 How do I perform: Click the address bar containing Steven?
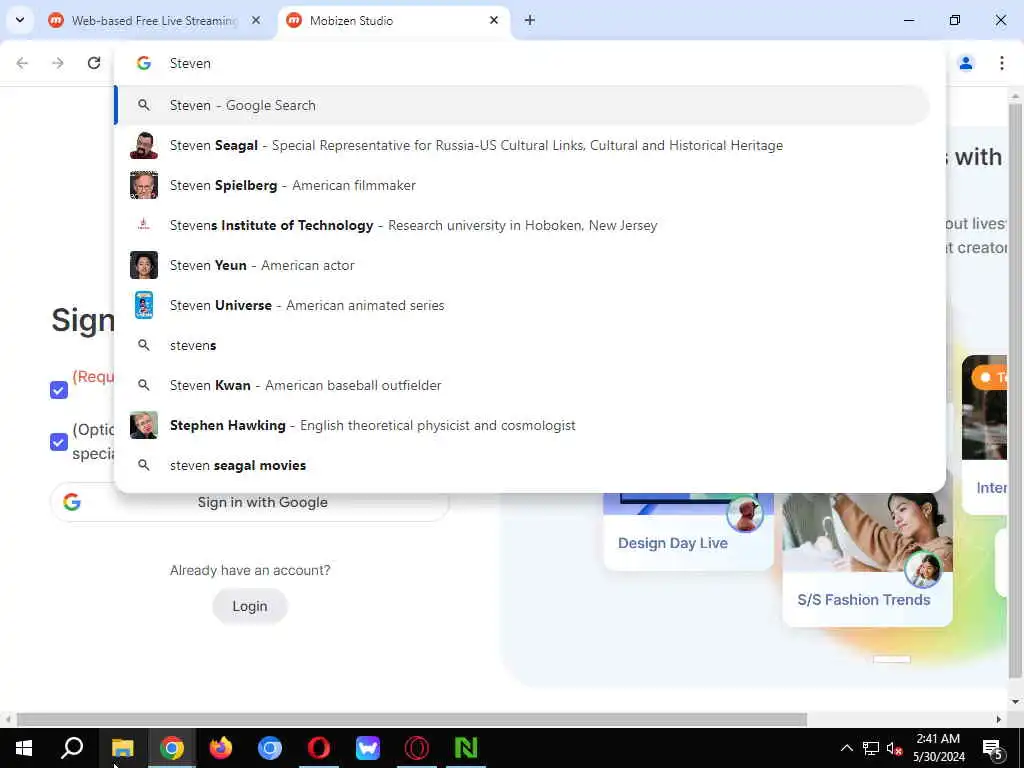pos(529,63)
